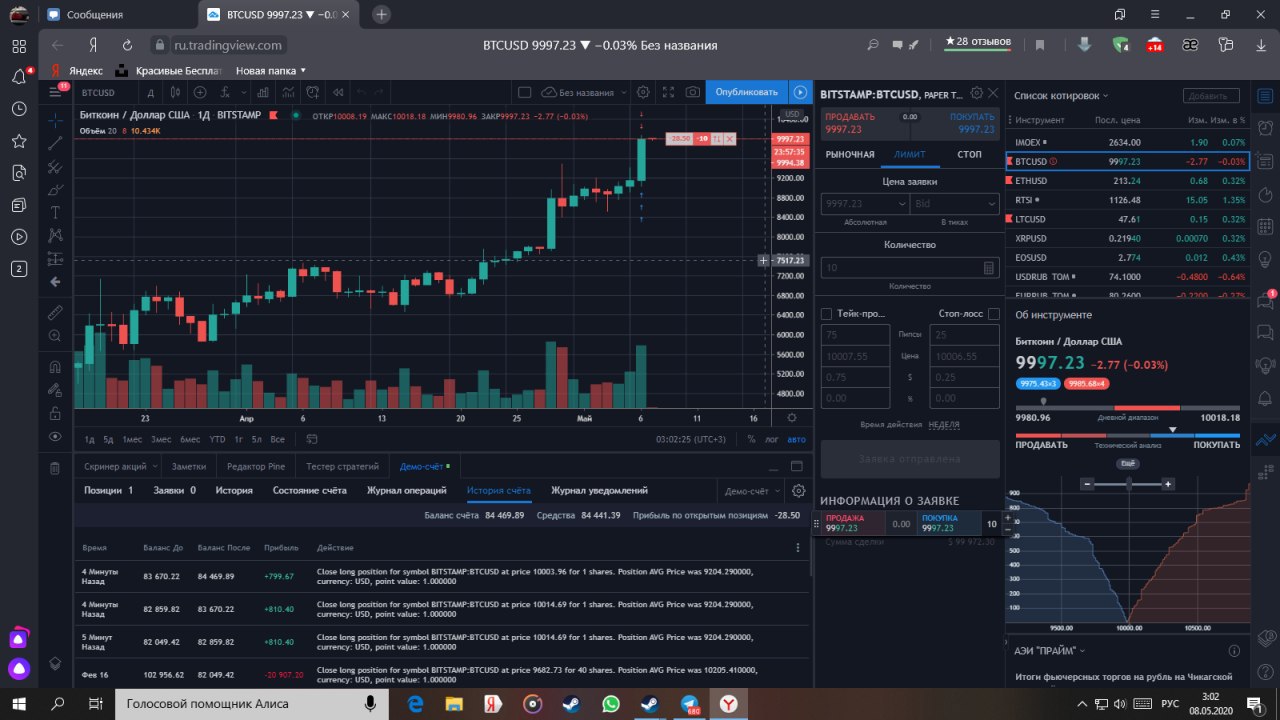Open the quantity calculator icon
The image size is (1280, 720).
point(989,267)
